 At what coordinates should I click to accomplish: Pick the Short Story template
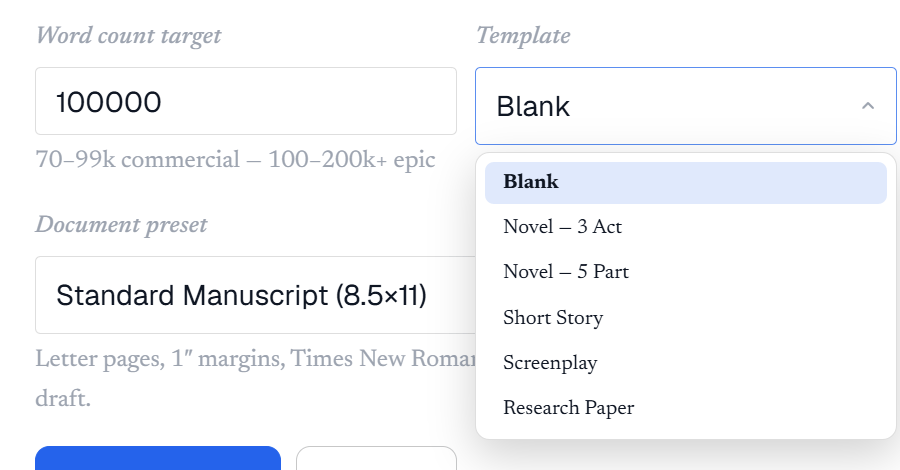click(686, 317)
